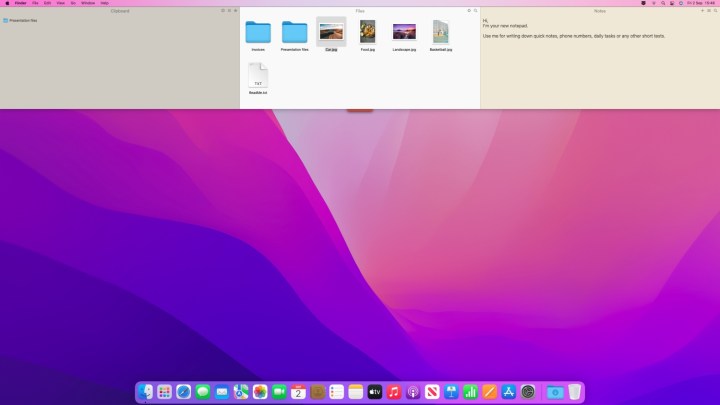Open the Window menu
Viewport: 720px width, 405px height.
point(88,3)
